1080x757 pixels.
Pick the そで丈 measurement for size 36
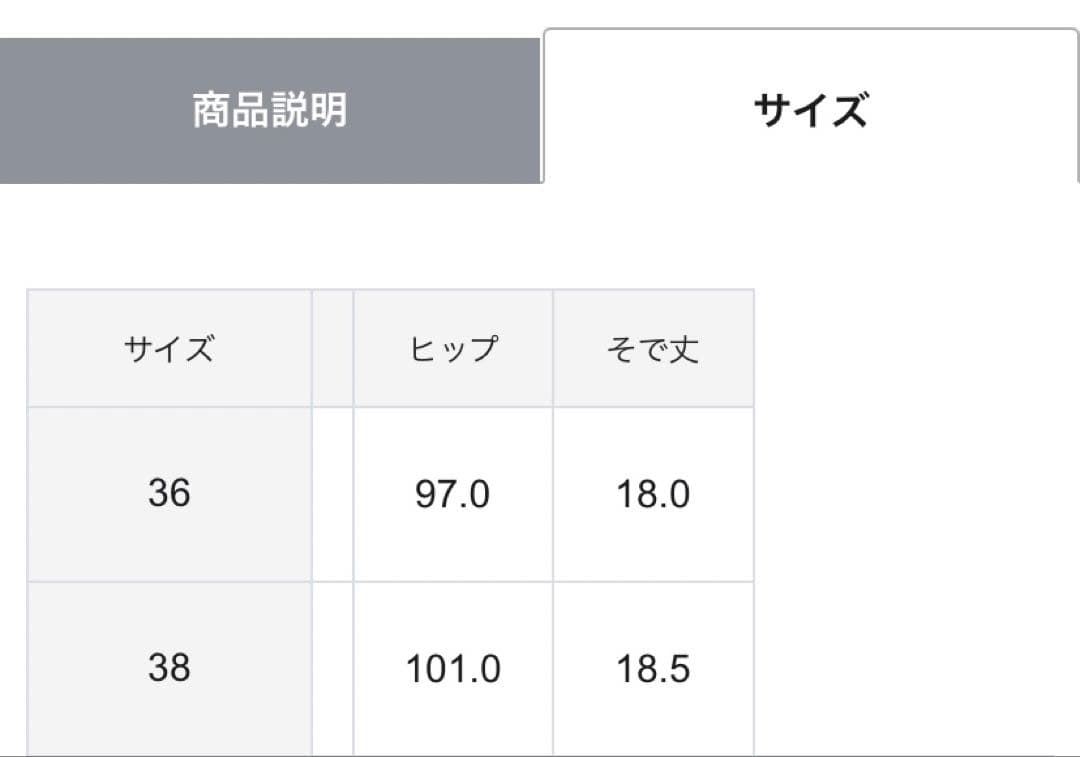(653, 494)
